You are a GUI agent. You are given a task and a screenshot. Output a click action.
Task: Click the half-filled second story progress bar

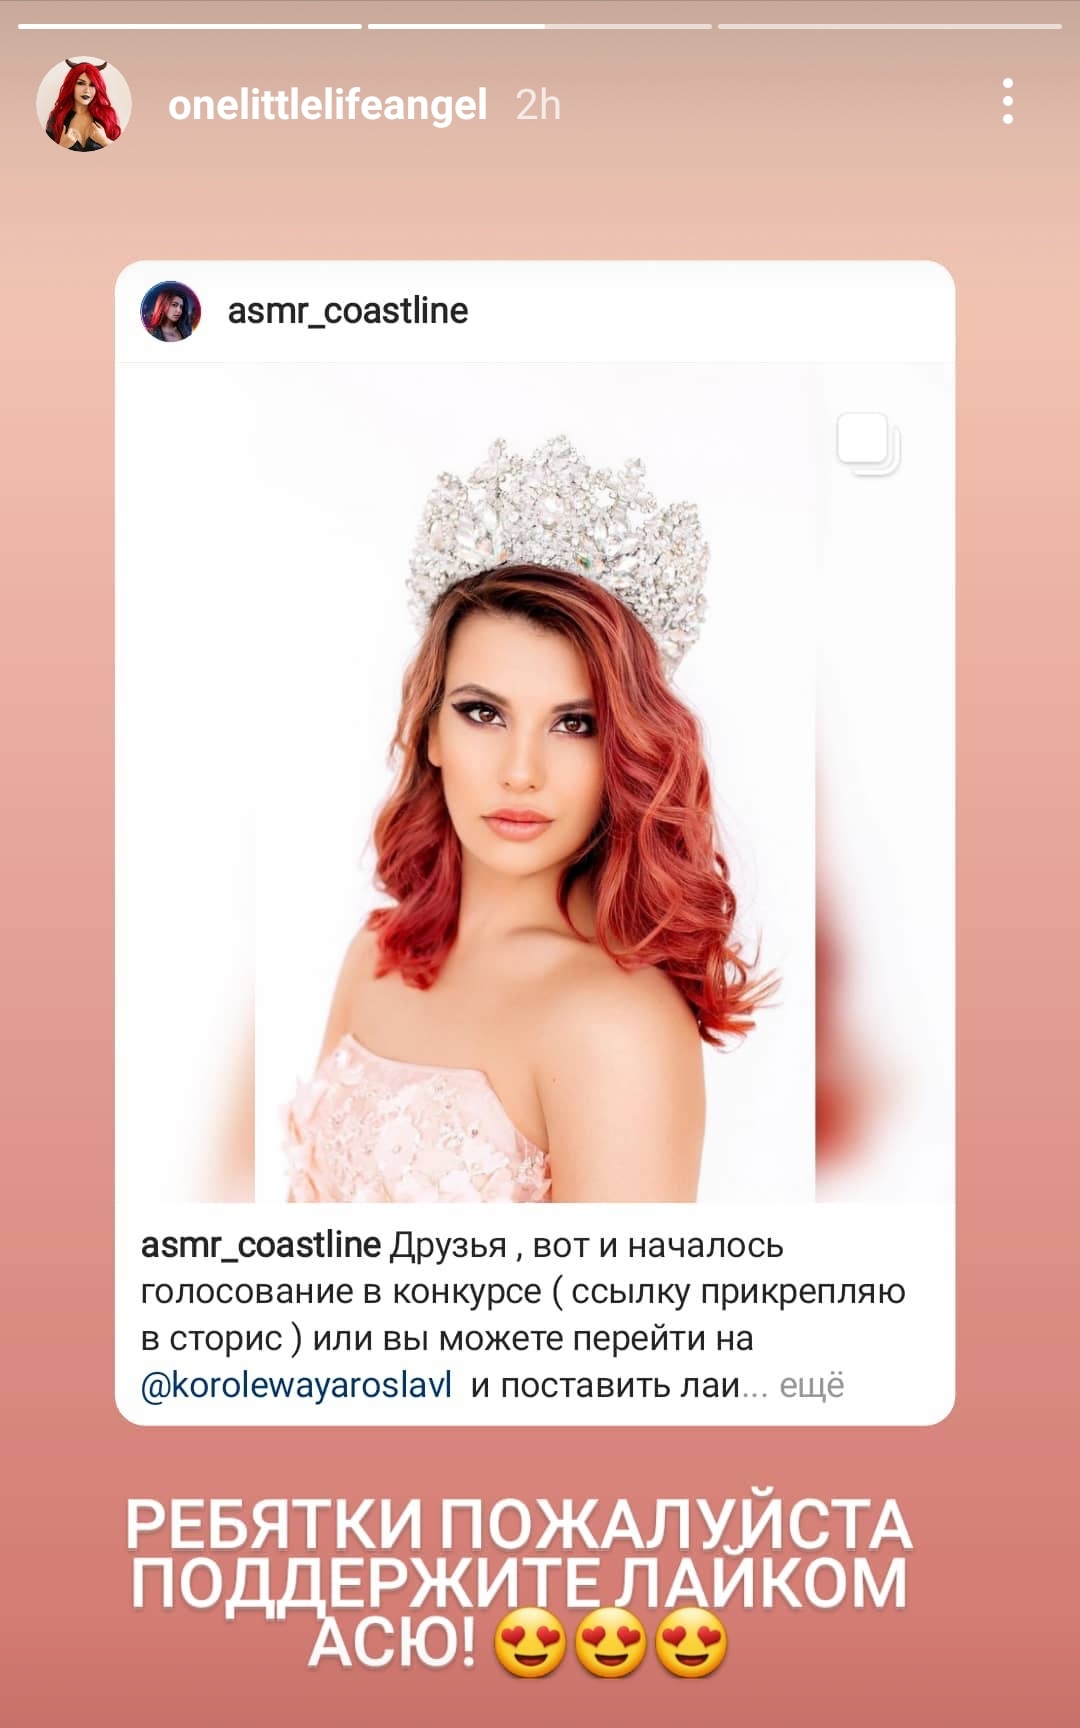coord(540,26)
